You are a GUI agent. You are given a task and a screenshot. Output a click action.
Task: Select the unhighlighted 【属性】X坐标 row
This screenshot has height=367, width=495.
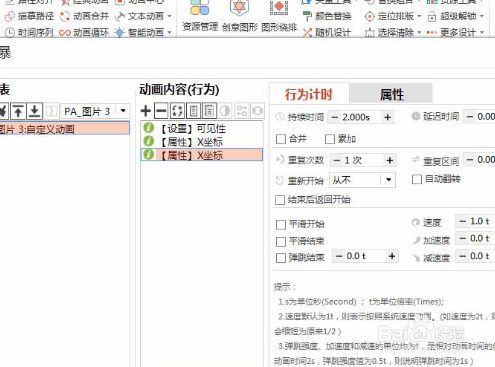click(202, 142)
